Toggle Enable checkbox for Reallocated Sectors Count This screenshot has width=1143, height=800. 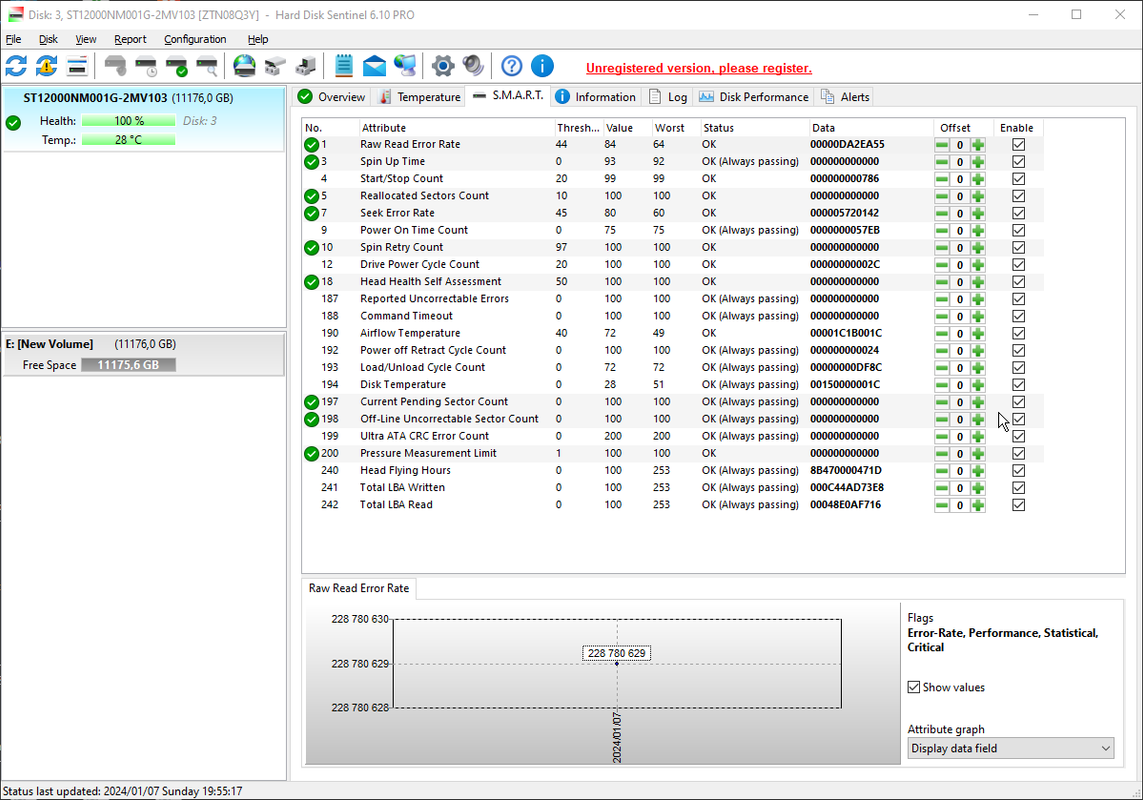(1018, 196)
